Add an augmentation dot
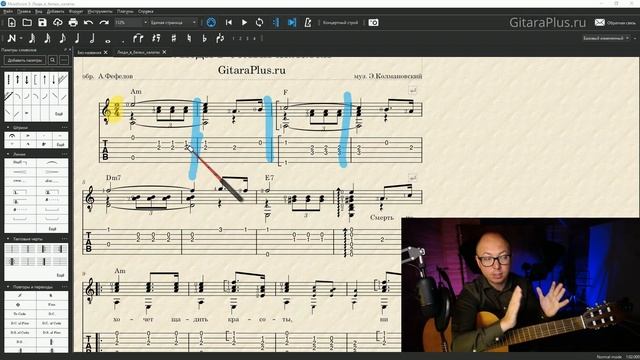This screenshot has width=640, height=360. [123, 41]
